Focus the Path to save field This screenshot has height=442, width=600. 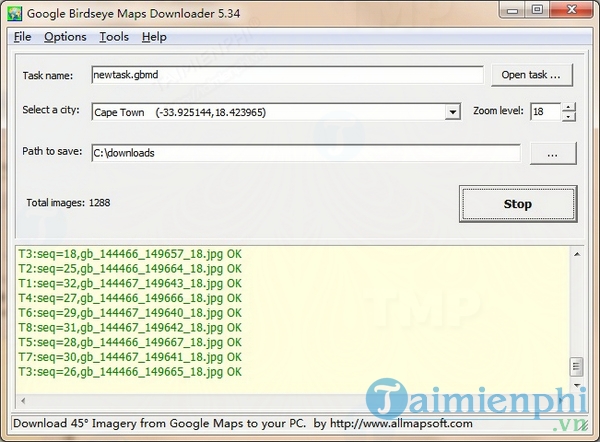(x=306, y=153)
